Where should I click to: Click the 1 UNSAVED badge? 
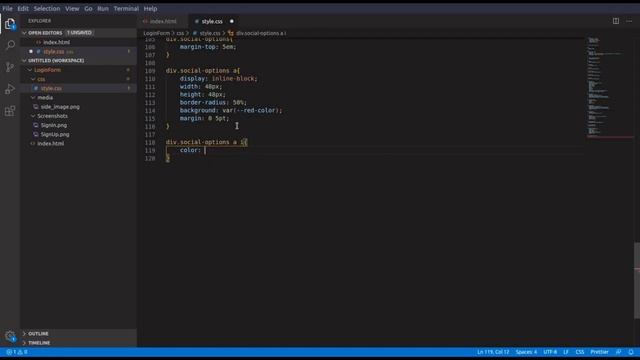tap(79, 33)
